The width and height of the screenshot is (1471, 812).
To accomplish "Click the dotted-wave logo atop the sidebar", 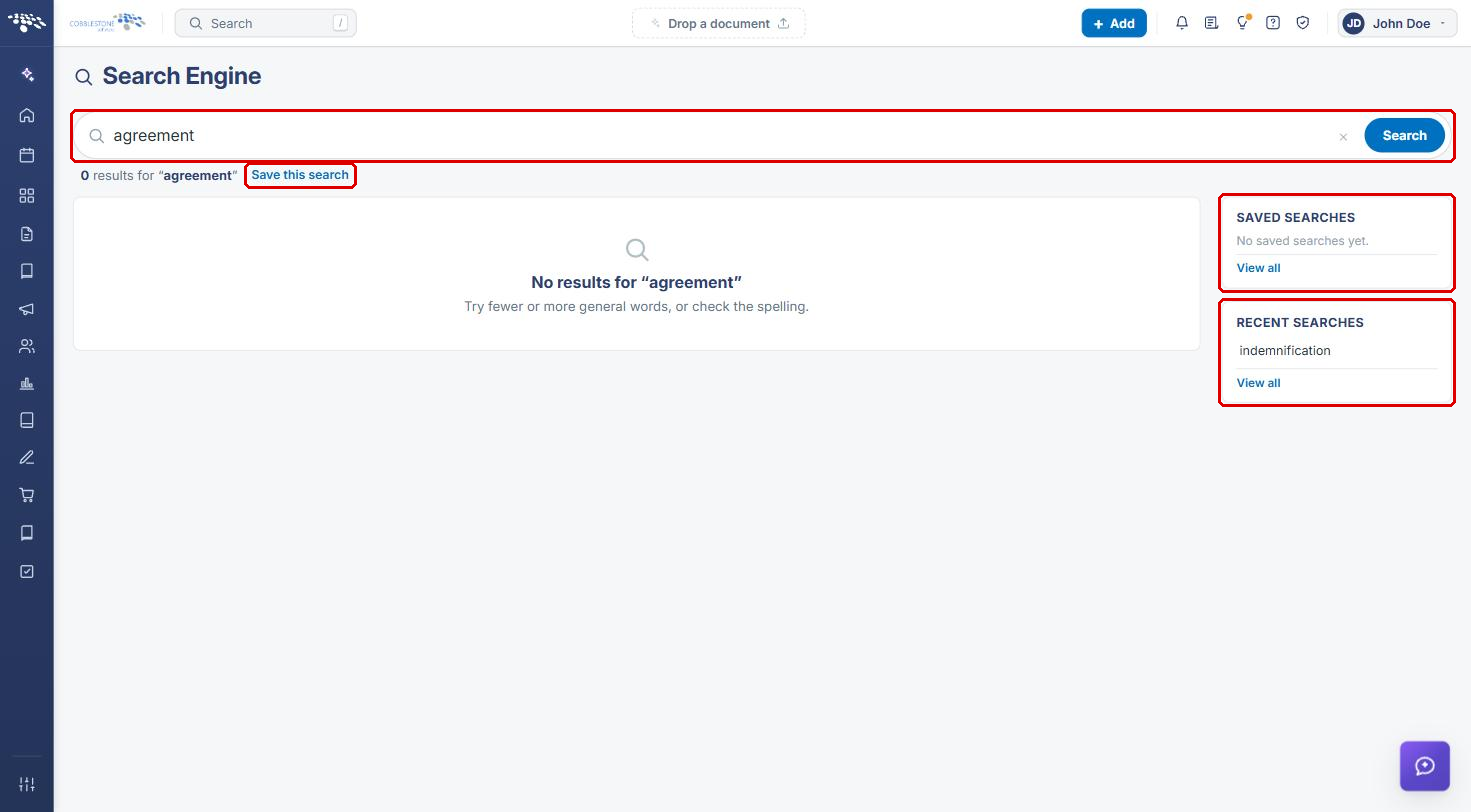I will pos(27,23).
